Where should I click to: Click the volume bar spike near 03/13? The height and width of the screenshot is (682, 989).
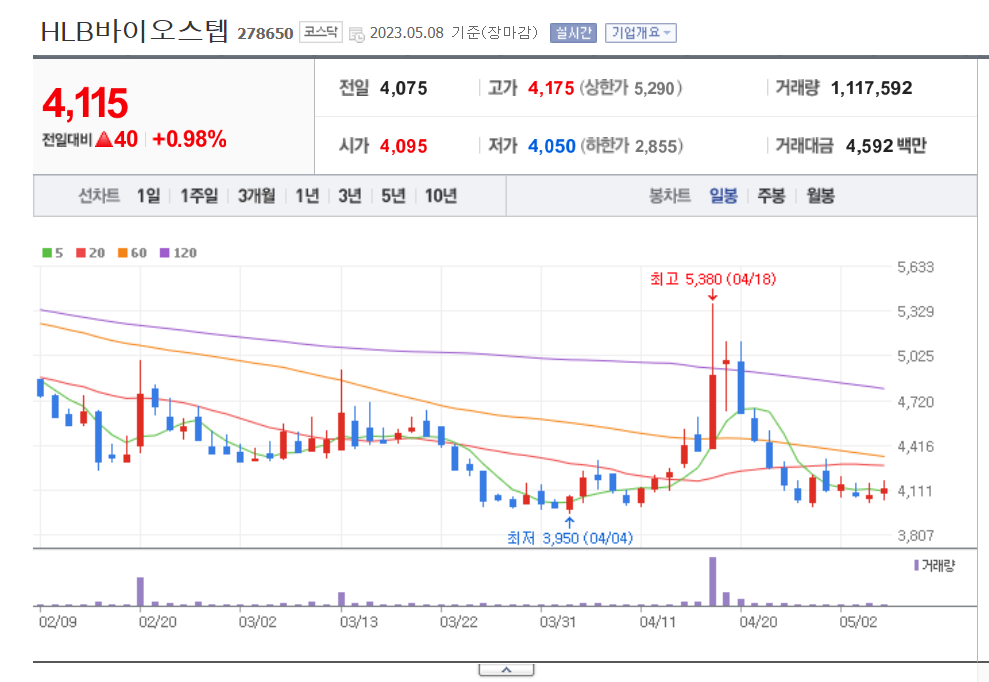point(341,599)
